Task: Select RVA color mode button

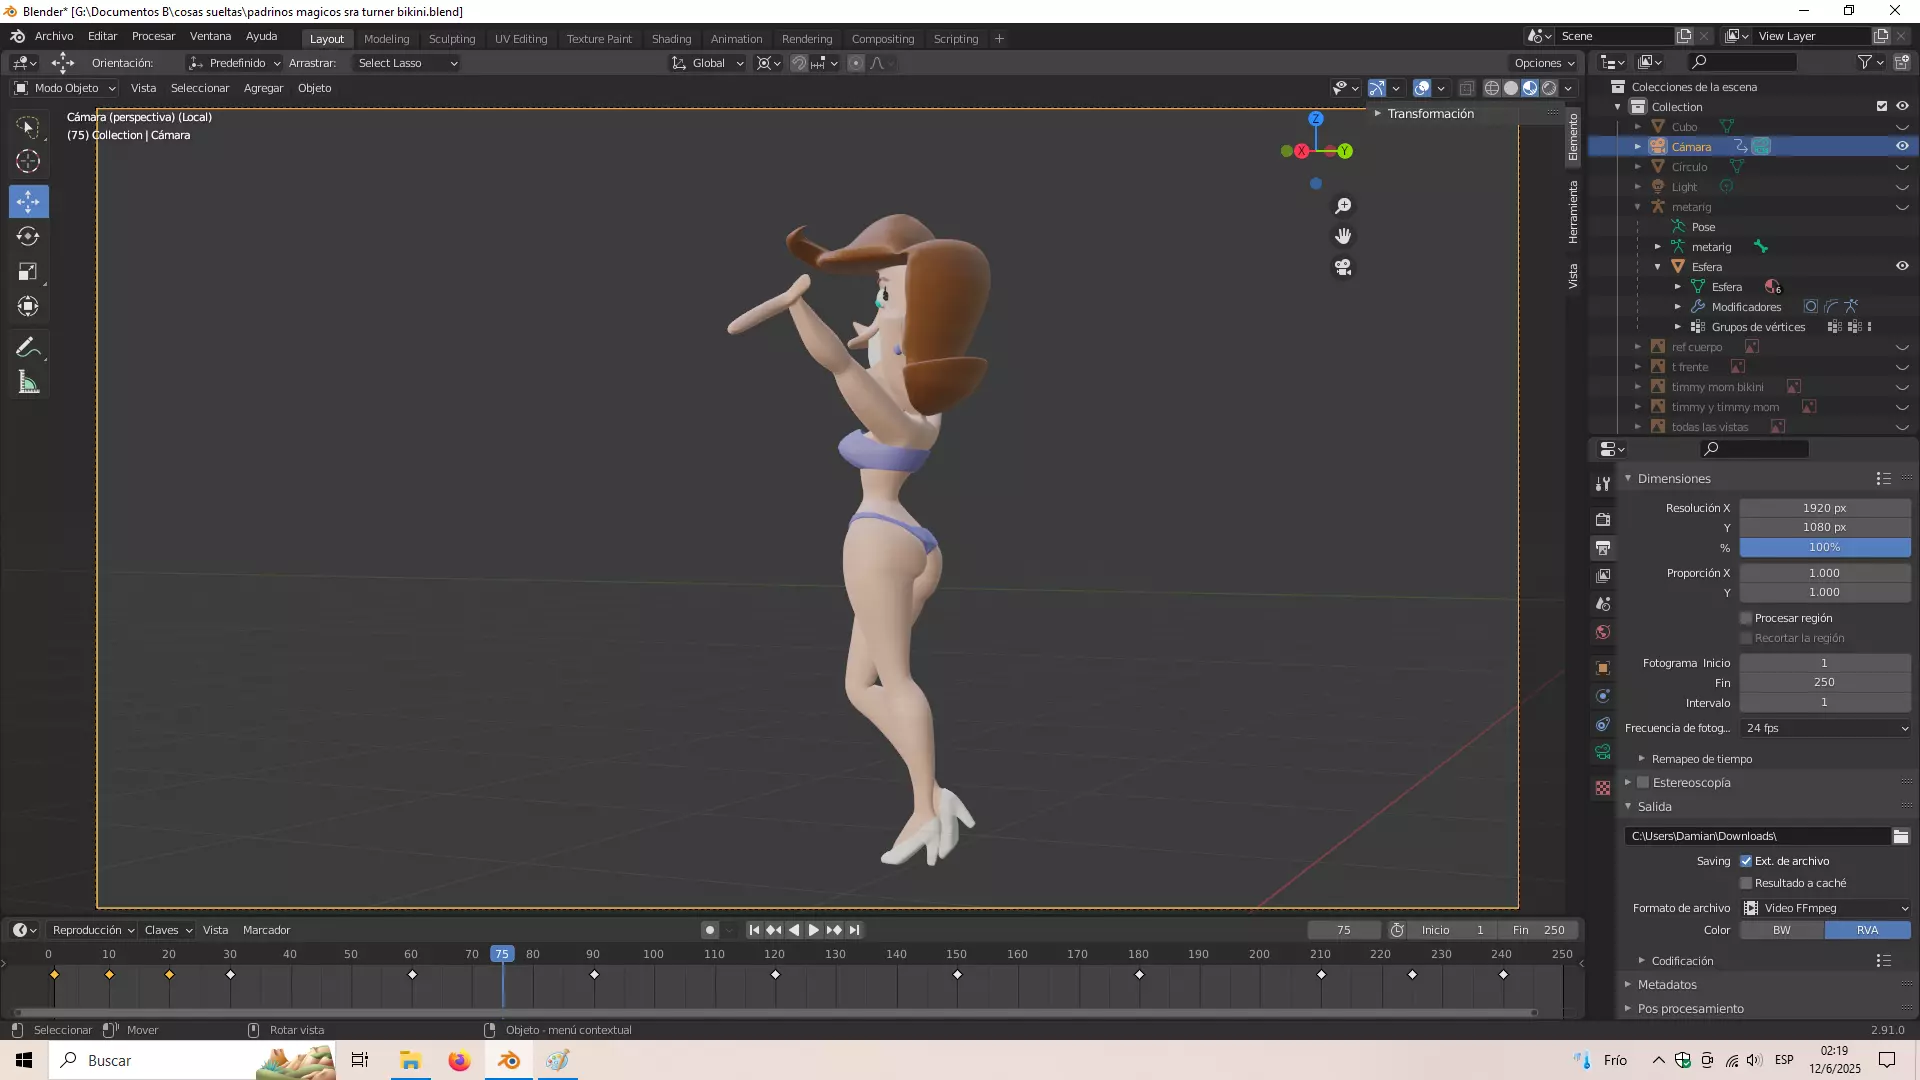Action: pos(1868,930)
